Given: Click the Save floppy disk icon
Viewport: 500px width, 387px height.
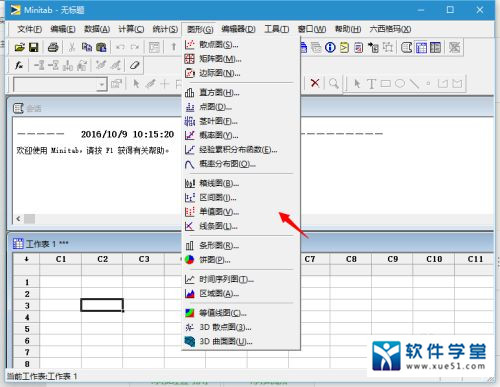Looking at the screenshot, I should coord(34,47).
